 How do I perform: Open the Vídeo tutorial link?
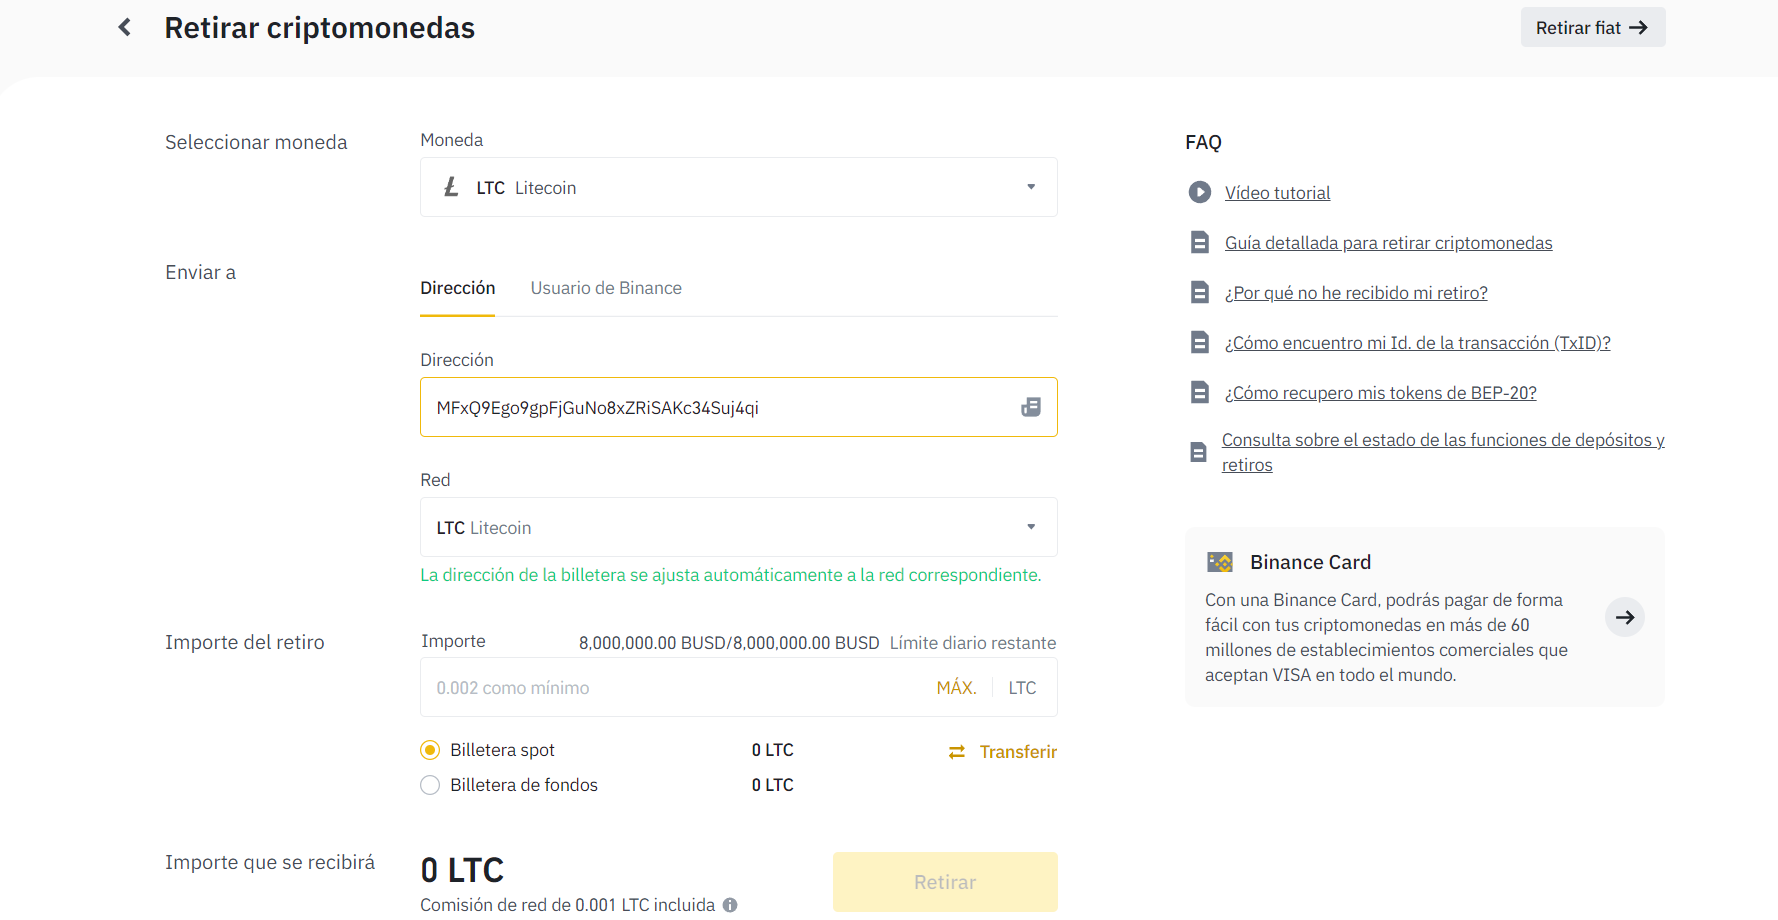coord(1278,193)
